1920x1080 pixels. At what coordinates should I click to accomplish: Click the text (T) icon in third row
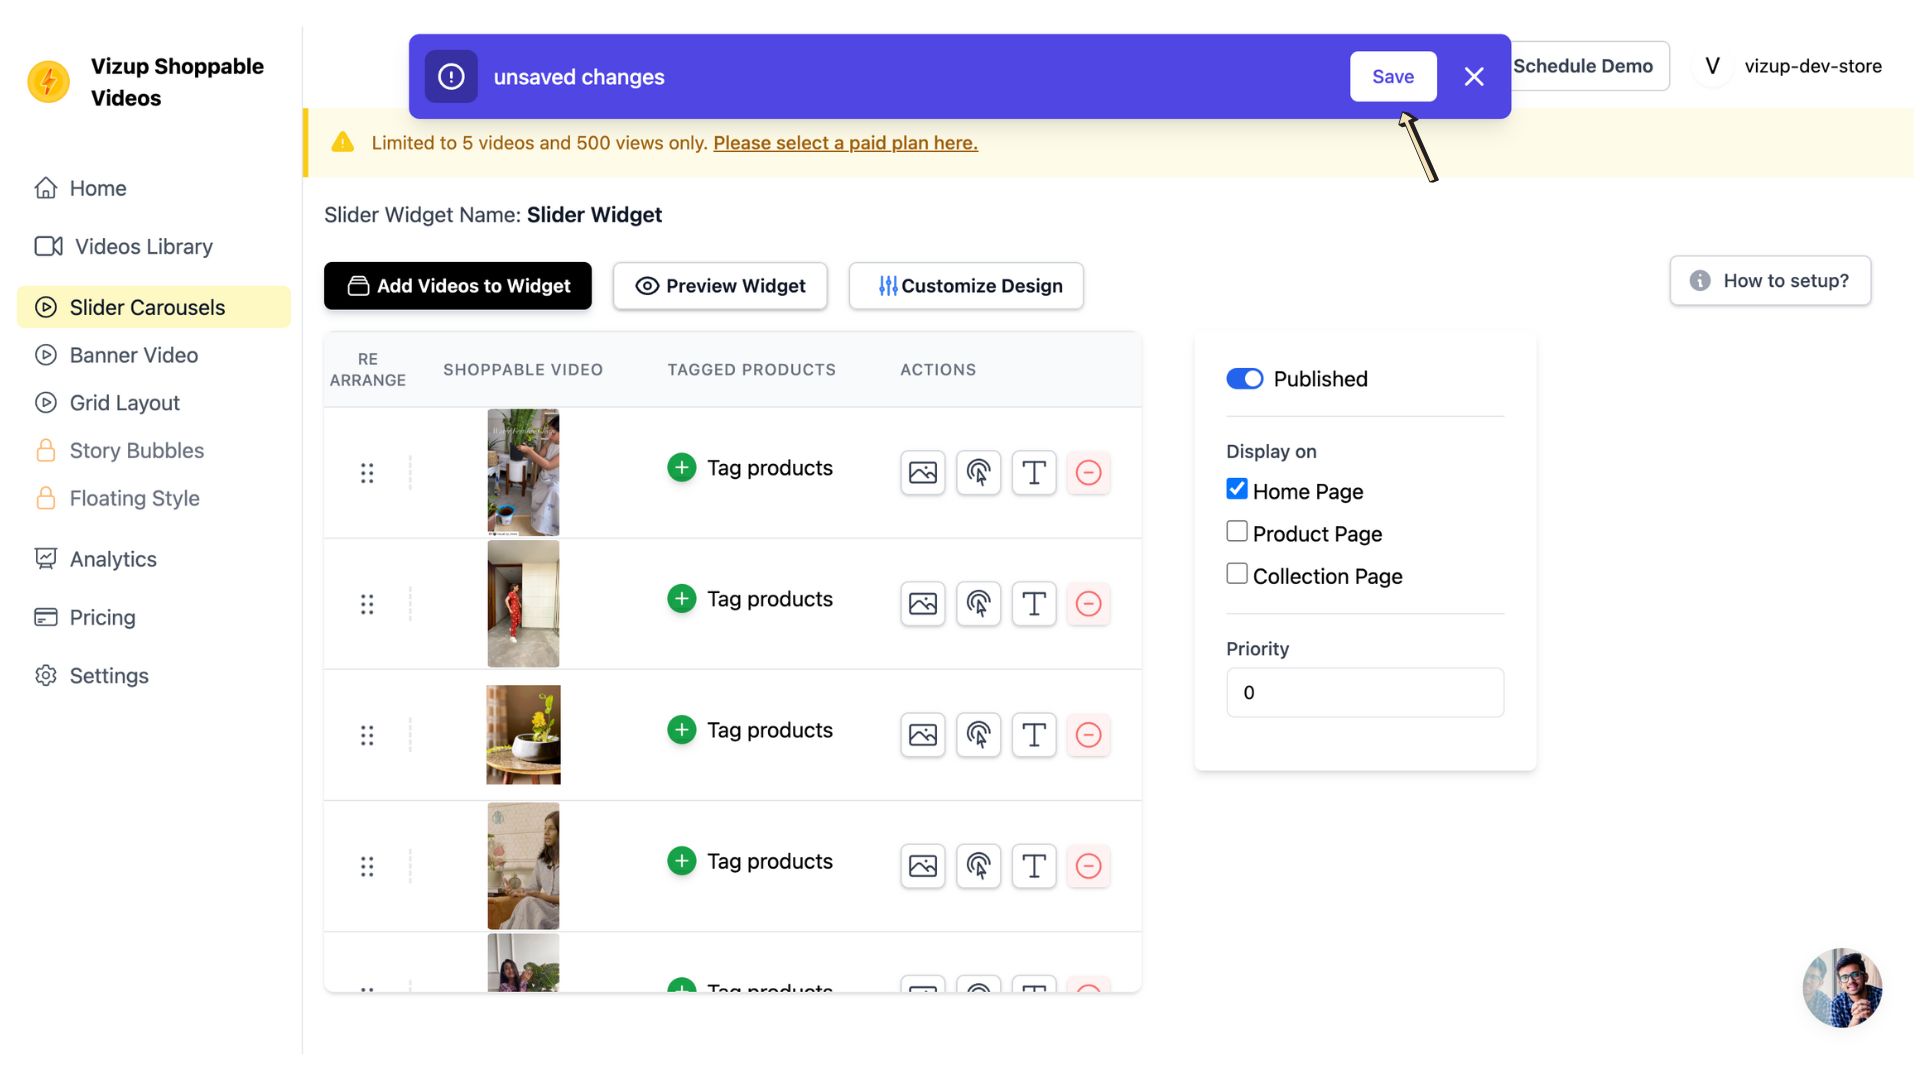tap(1034, 735)
